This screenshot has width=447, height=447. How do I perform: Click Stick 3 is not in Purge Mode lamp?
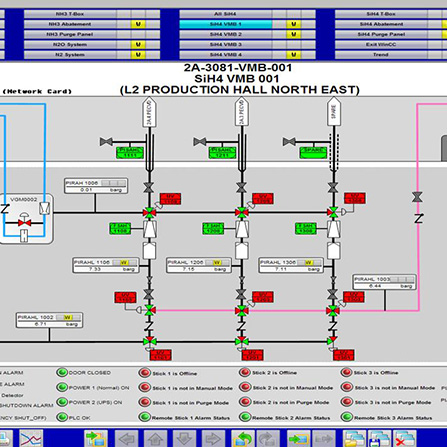coord(346,402)
